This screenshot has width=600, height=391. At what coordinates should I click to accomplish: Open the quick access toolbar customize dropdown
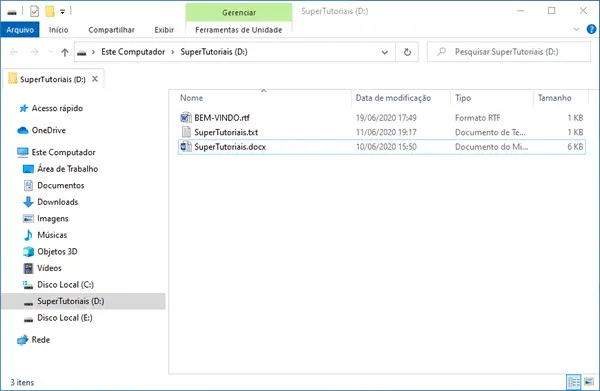pos(62,11)
